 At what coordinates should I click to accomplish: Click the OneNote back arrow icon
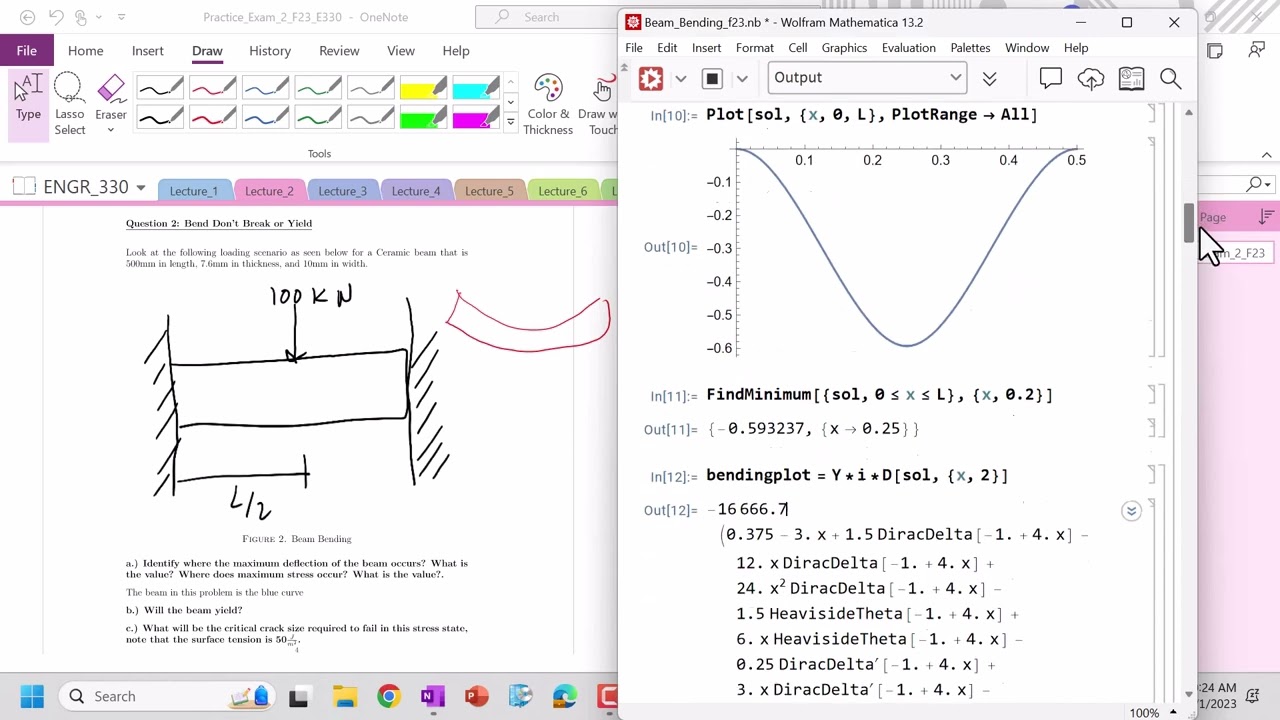(x=27, y=17)
